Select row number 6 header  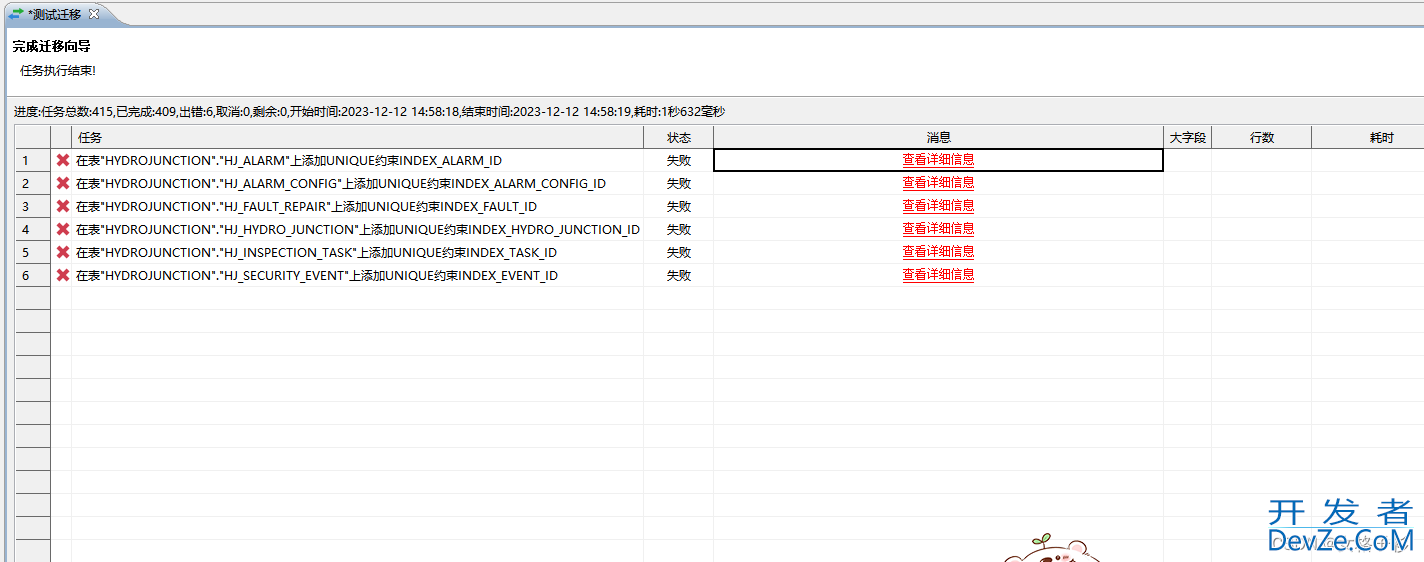pyautogui.click(x=33, y=275)
